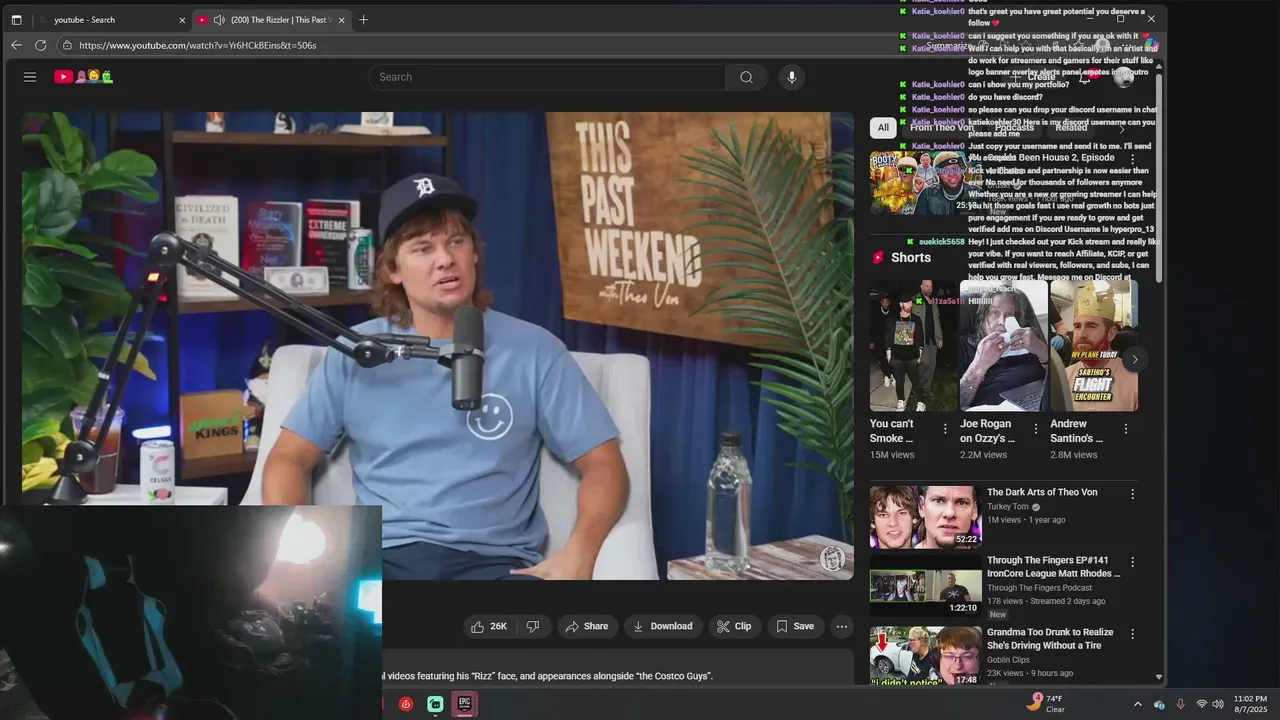Open options for the Joe Rogan short

pos(1035,429)
